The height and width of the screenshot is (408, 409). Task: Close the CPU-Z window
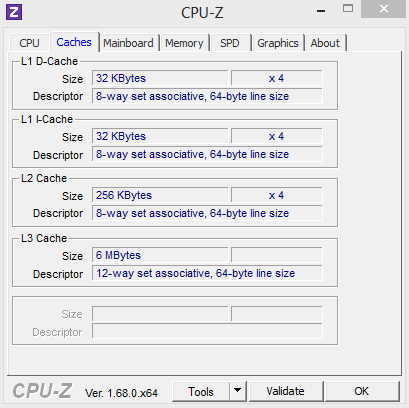tap(384, 9)
